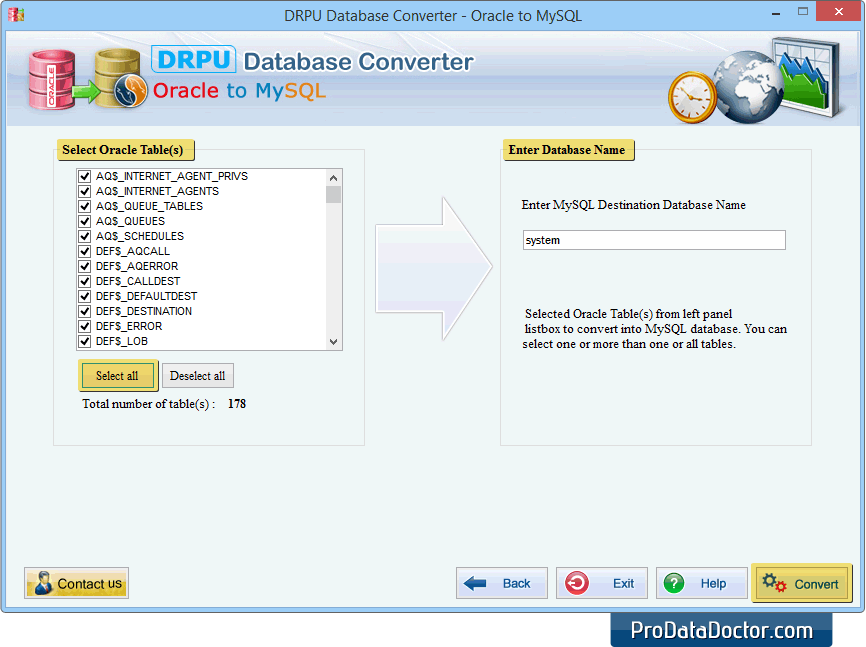Toggle AQ$_QUEUES checkbox

[x=85, y=221]
